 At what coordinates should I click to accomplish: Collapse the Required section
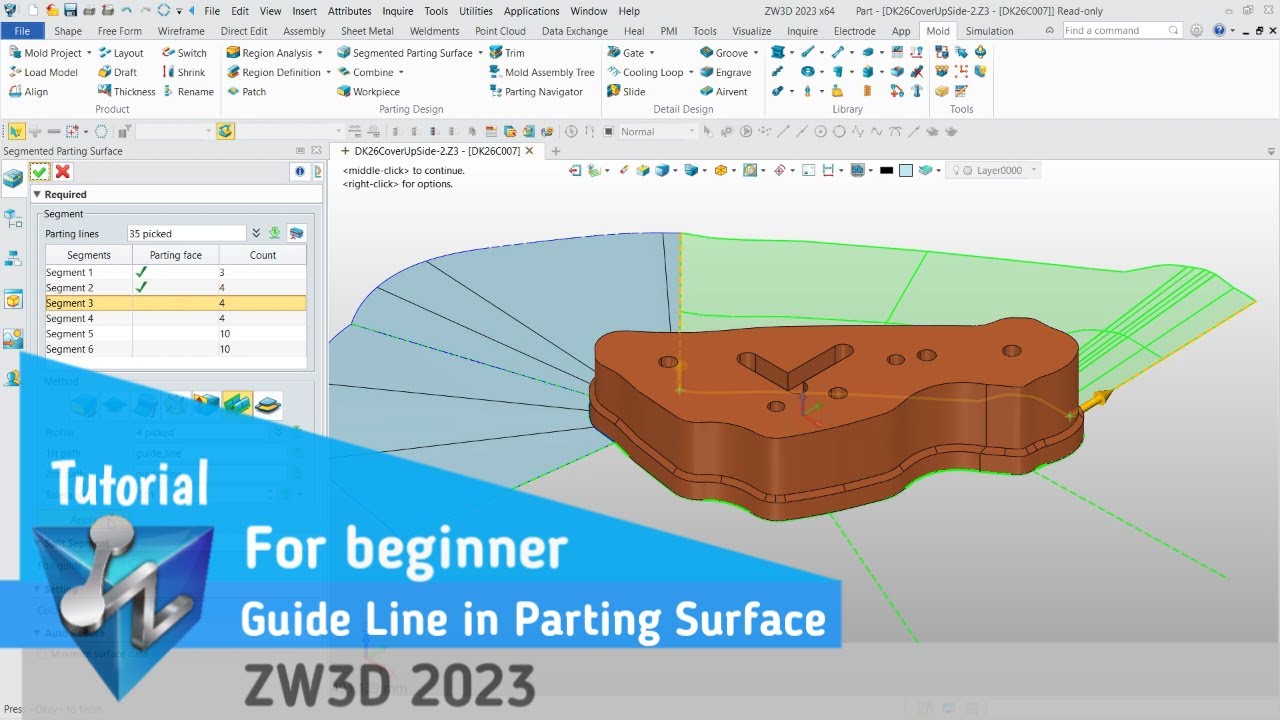pyautogui.click(x=37, y=194)
